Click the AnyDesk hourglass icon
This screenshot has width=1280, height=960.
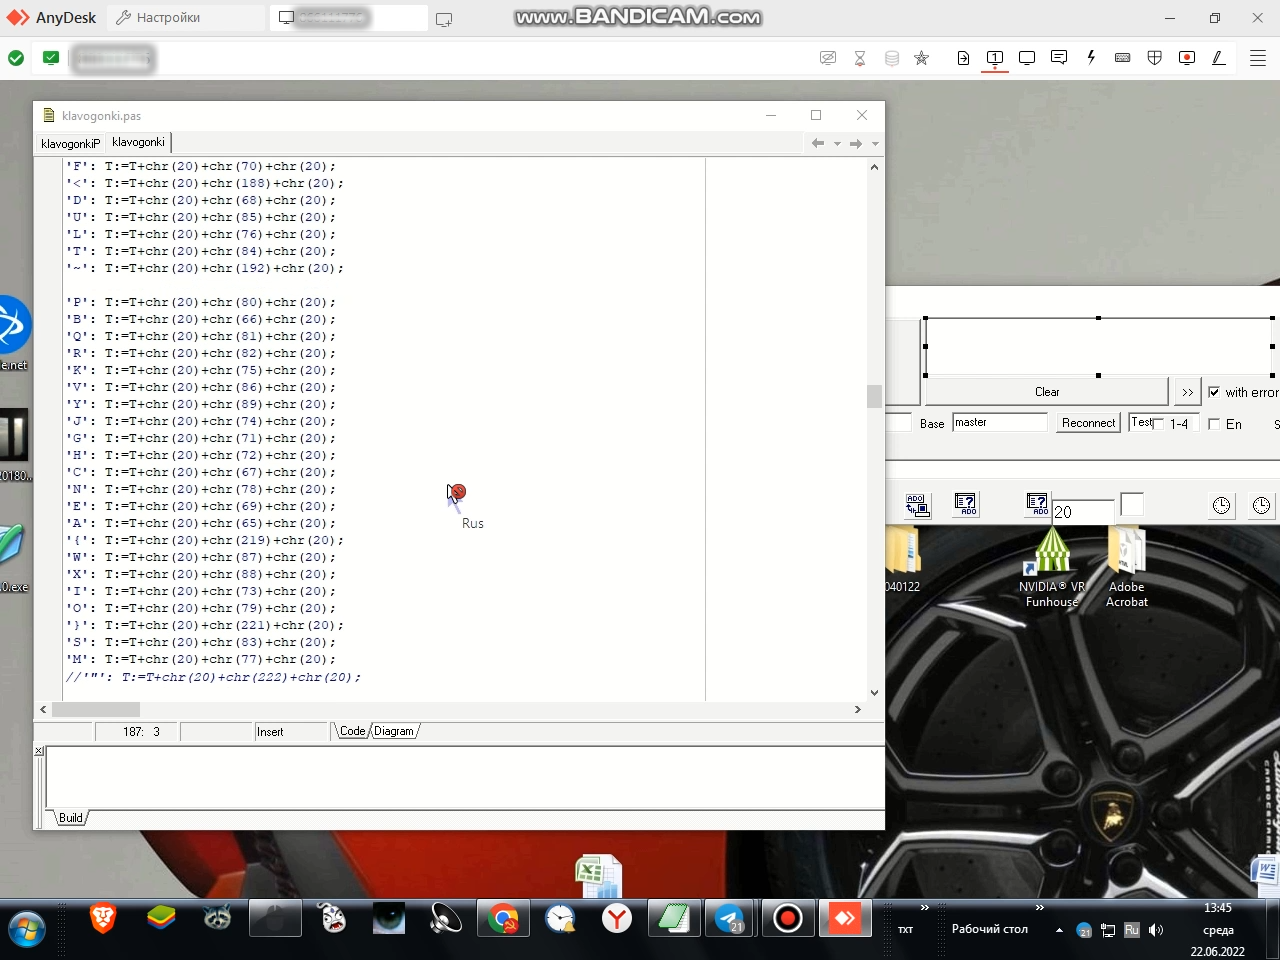(x=860, y=58)
